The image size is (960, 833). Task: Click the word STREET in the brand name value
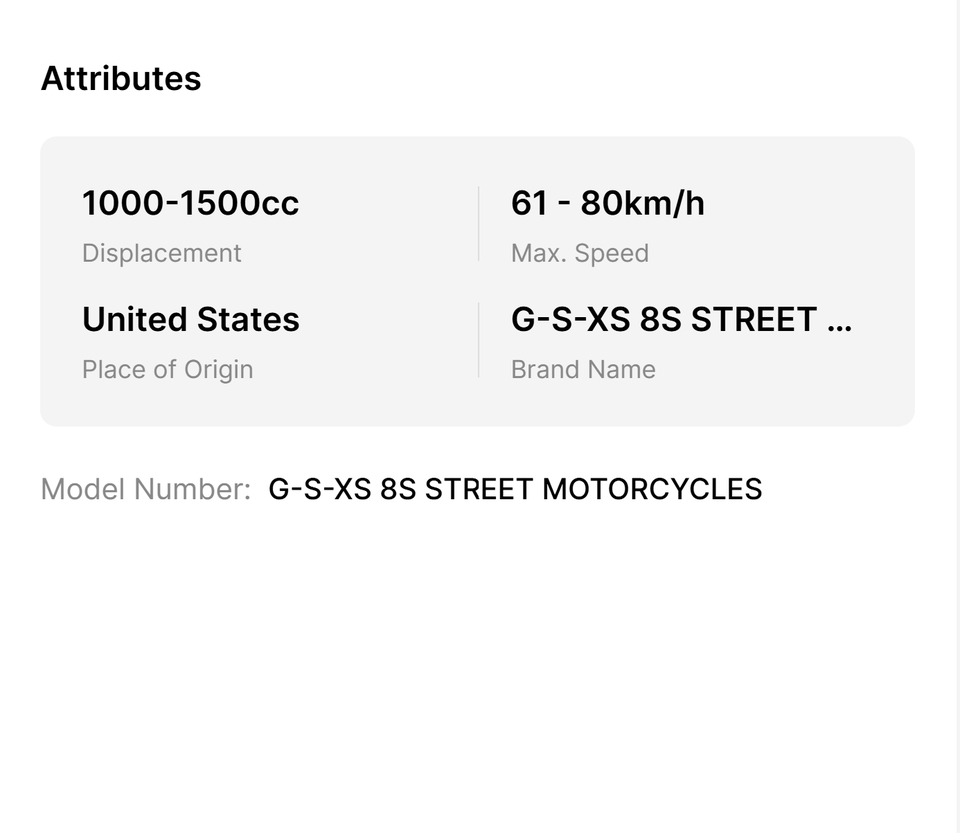[x=754, y=319]
